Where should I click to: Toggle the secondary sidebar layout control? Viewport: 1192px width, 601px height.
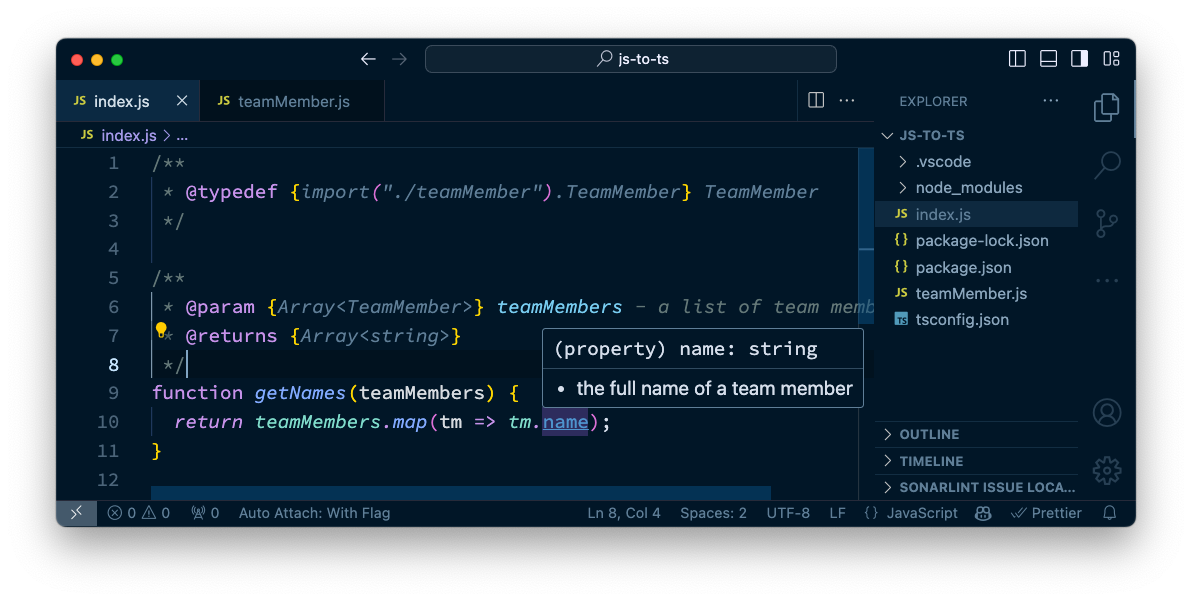click(x=1079, y=59)
